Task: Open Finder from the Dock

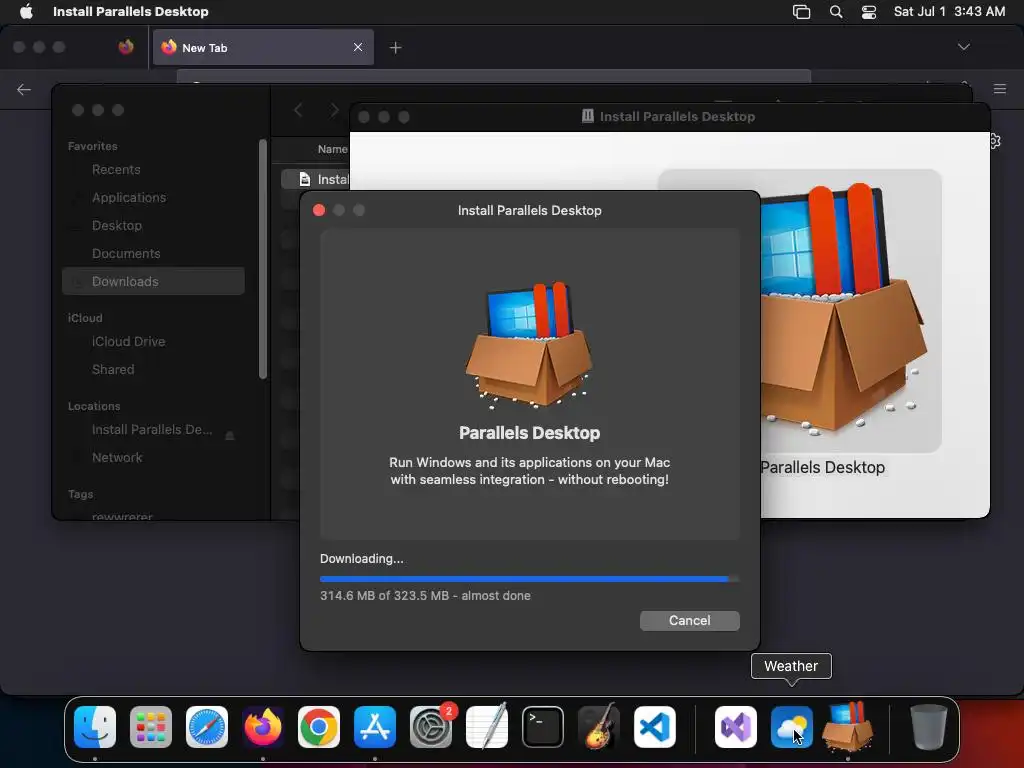Action: pos(95,727)
